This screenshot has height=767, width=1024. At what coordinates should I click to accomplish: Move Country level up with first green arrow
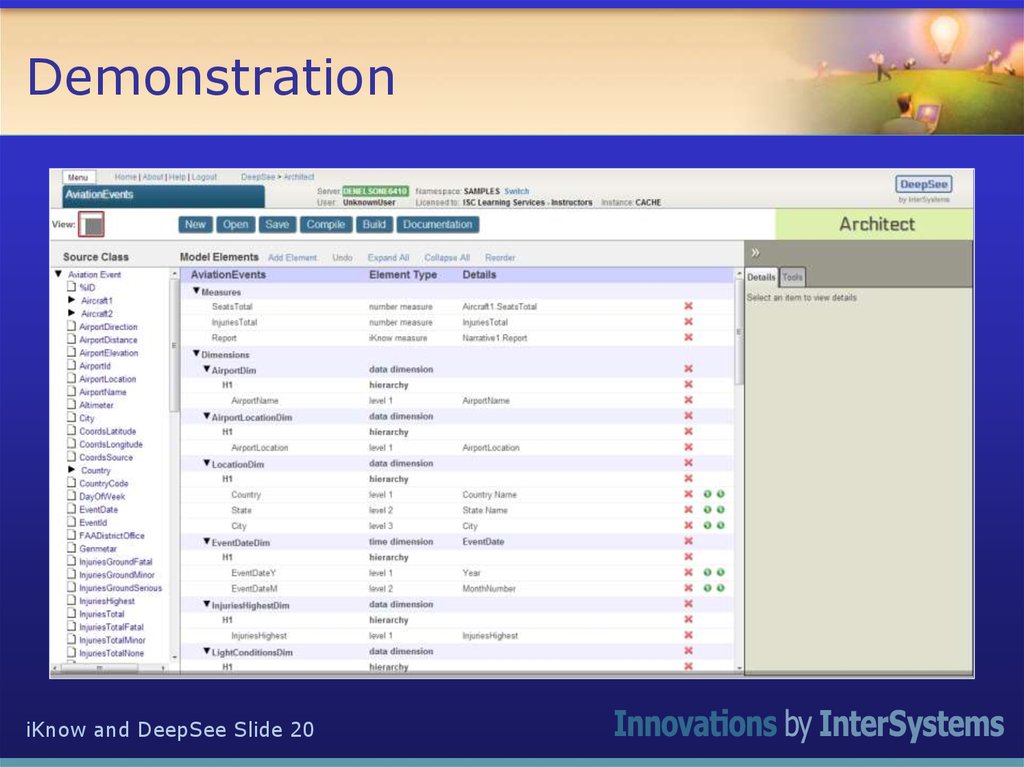707,494
